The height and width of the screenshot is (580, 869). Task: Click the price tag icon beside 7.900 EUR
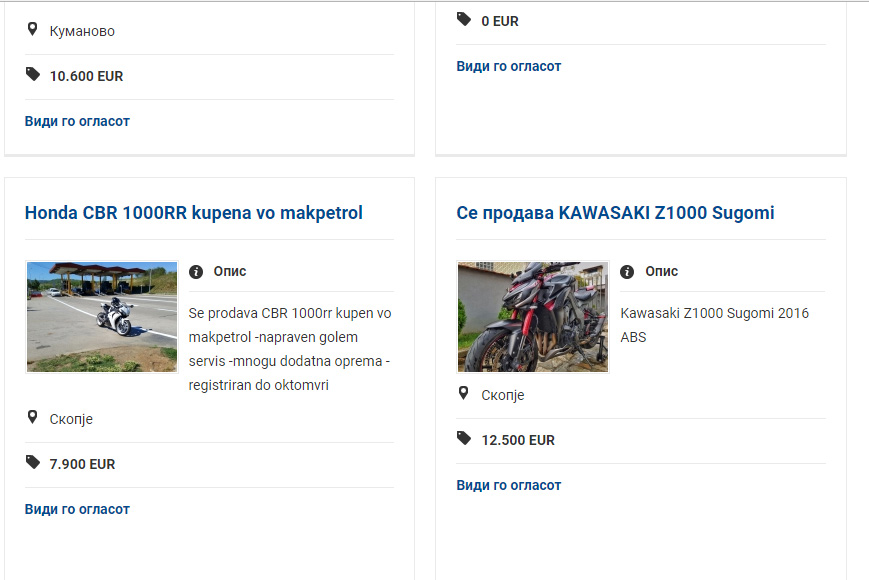pyautogui.click(x=33, y=462)
